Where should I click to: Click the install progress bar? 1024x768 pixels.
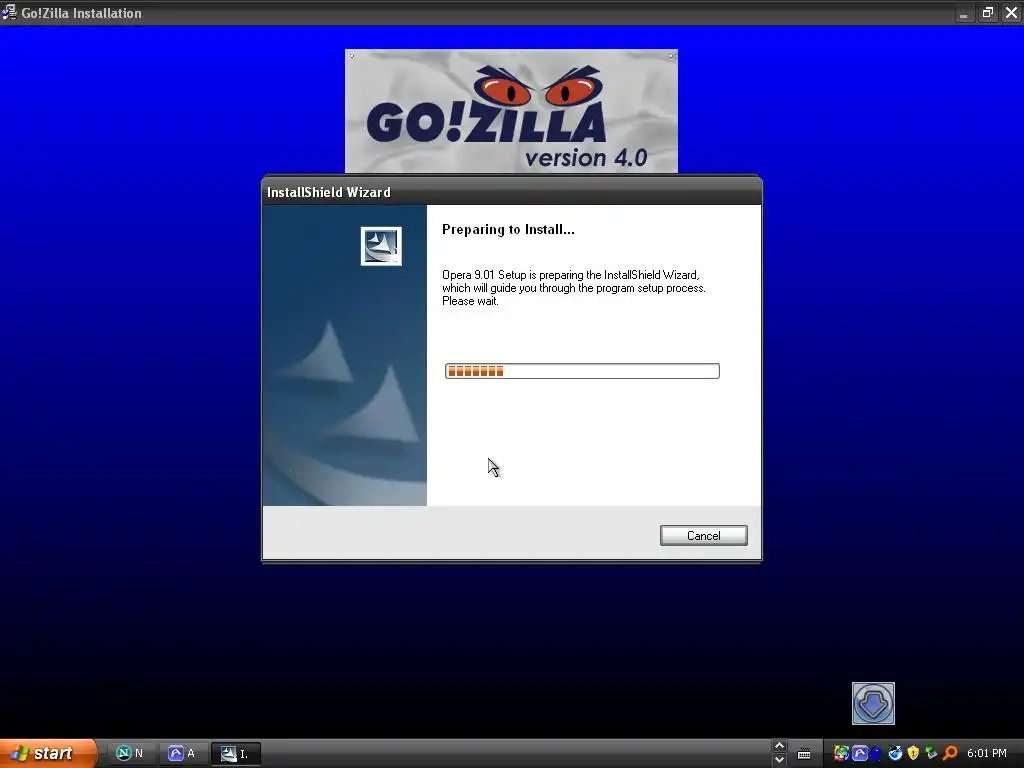582,371
